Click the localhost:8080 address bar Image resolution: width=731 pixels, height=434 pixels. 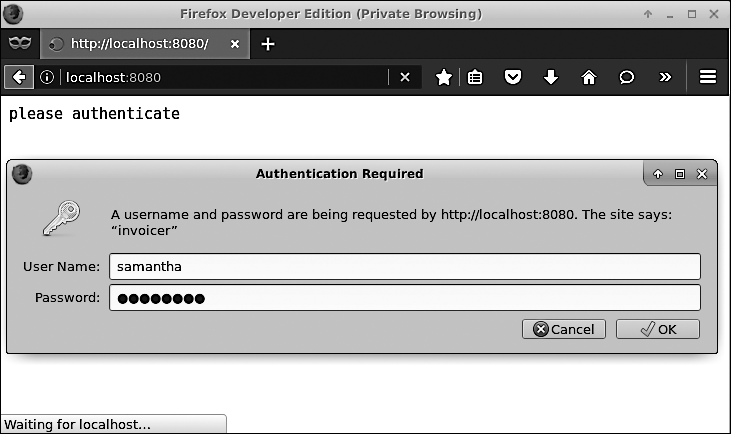pos(226,77)
